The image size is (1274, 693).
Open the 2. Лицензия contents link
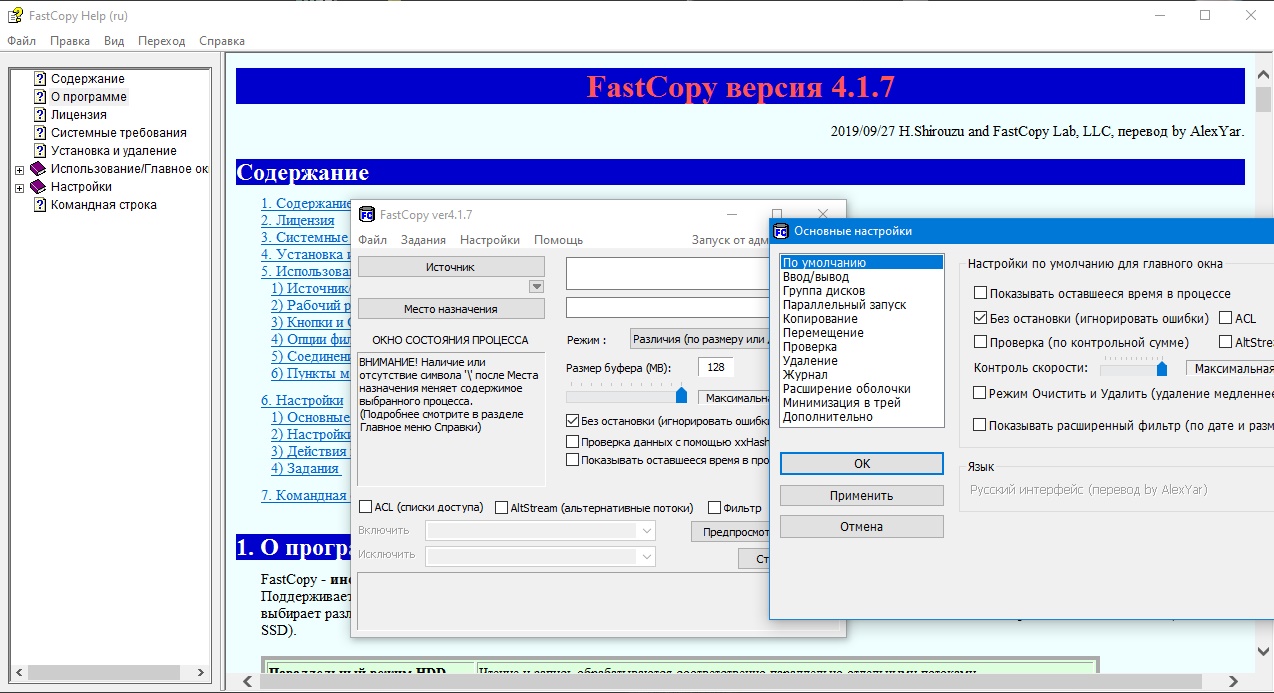click(x=298, y=220)
